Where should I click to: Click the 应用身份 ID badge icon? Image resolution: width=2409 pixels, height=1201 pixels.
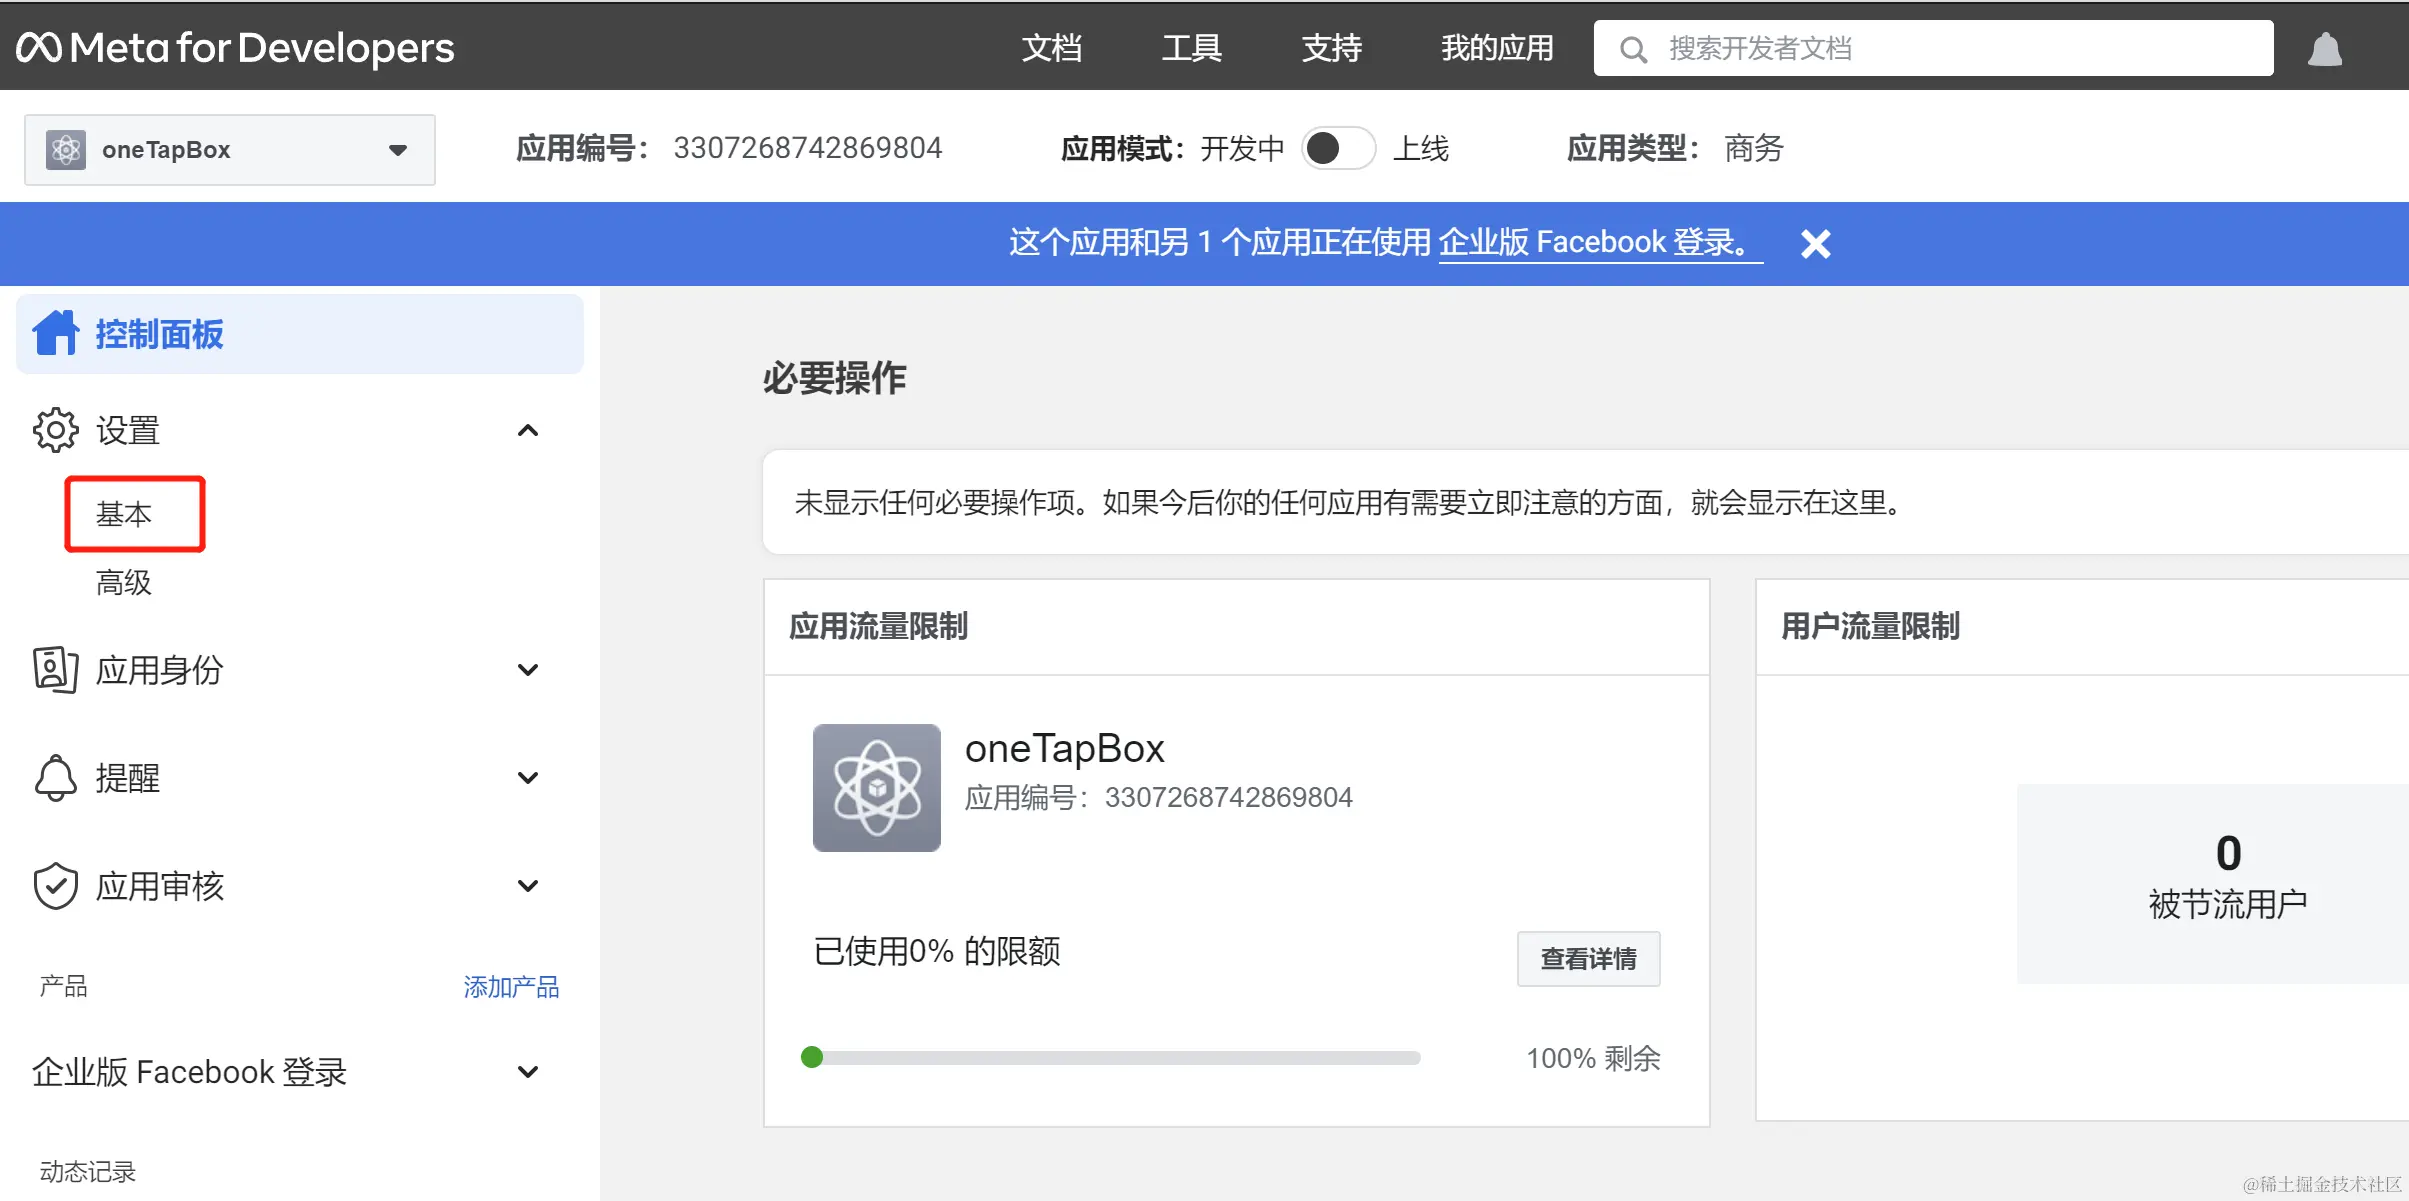[55, 669]
